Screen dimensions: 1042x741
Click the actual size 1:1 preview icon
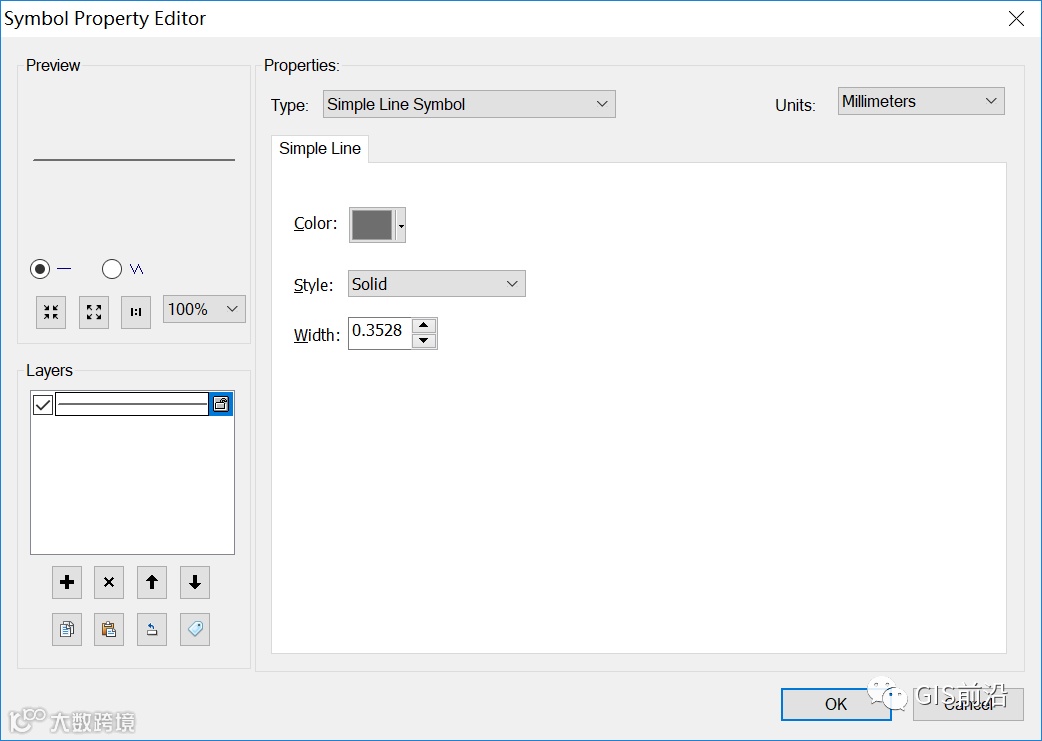tap(136, 312)
